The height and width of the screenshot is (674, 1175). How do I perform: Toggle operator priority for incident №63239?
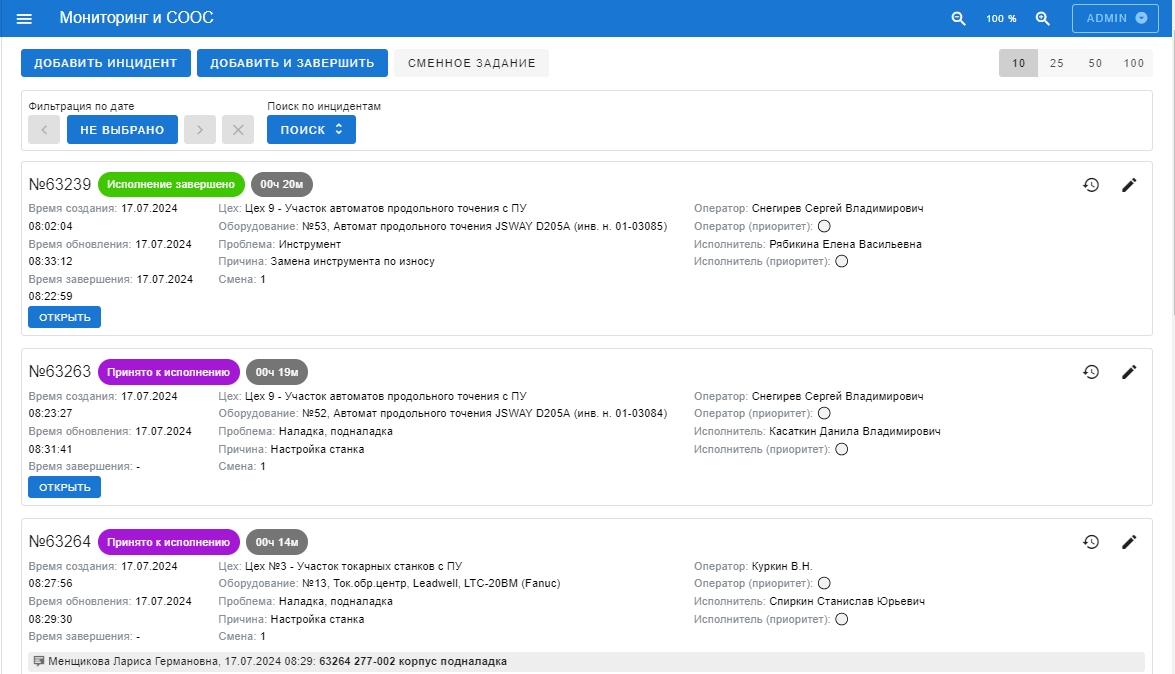click(824, 227)
